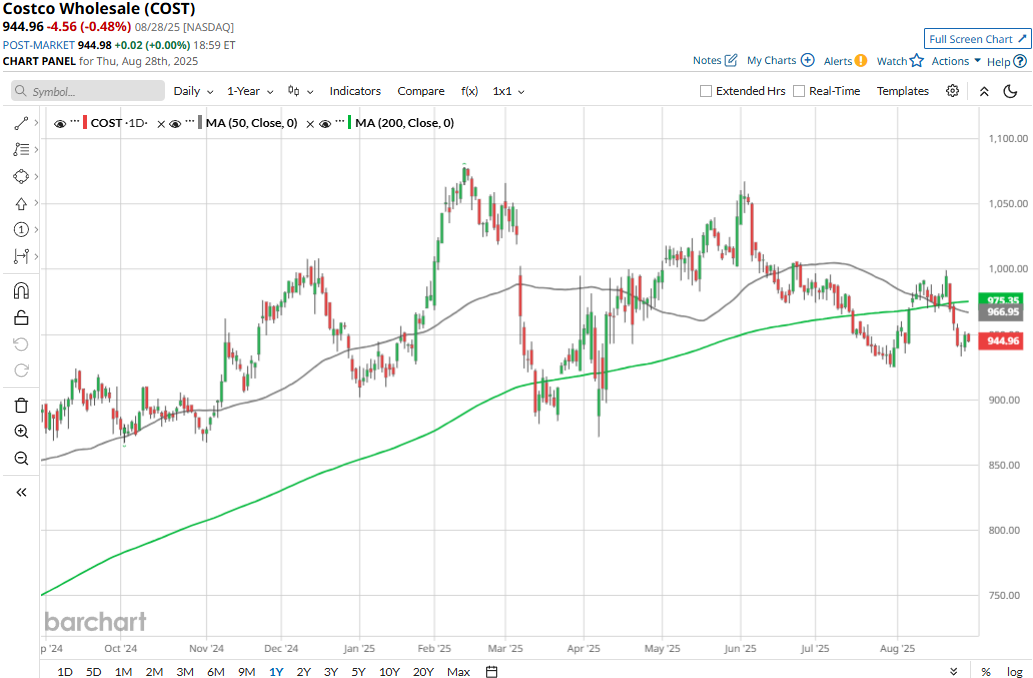Add chart to My Charts plus icon

(807, 60)
